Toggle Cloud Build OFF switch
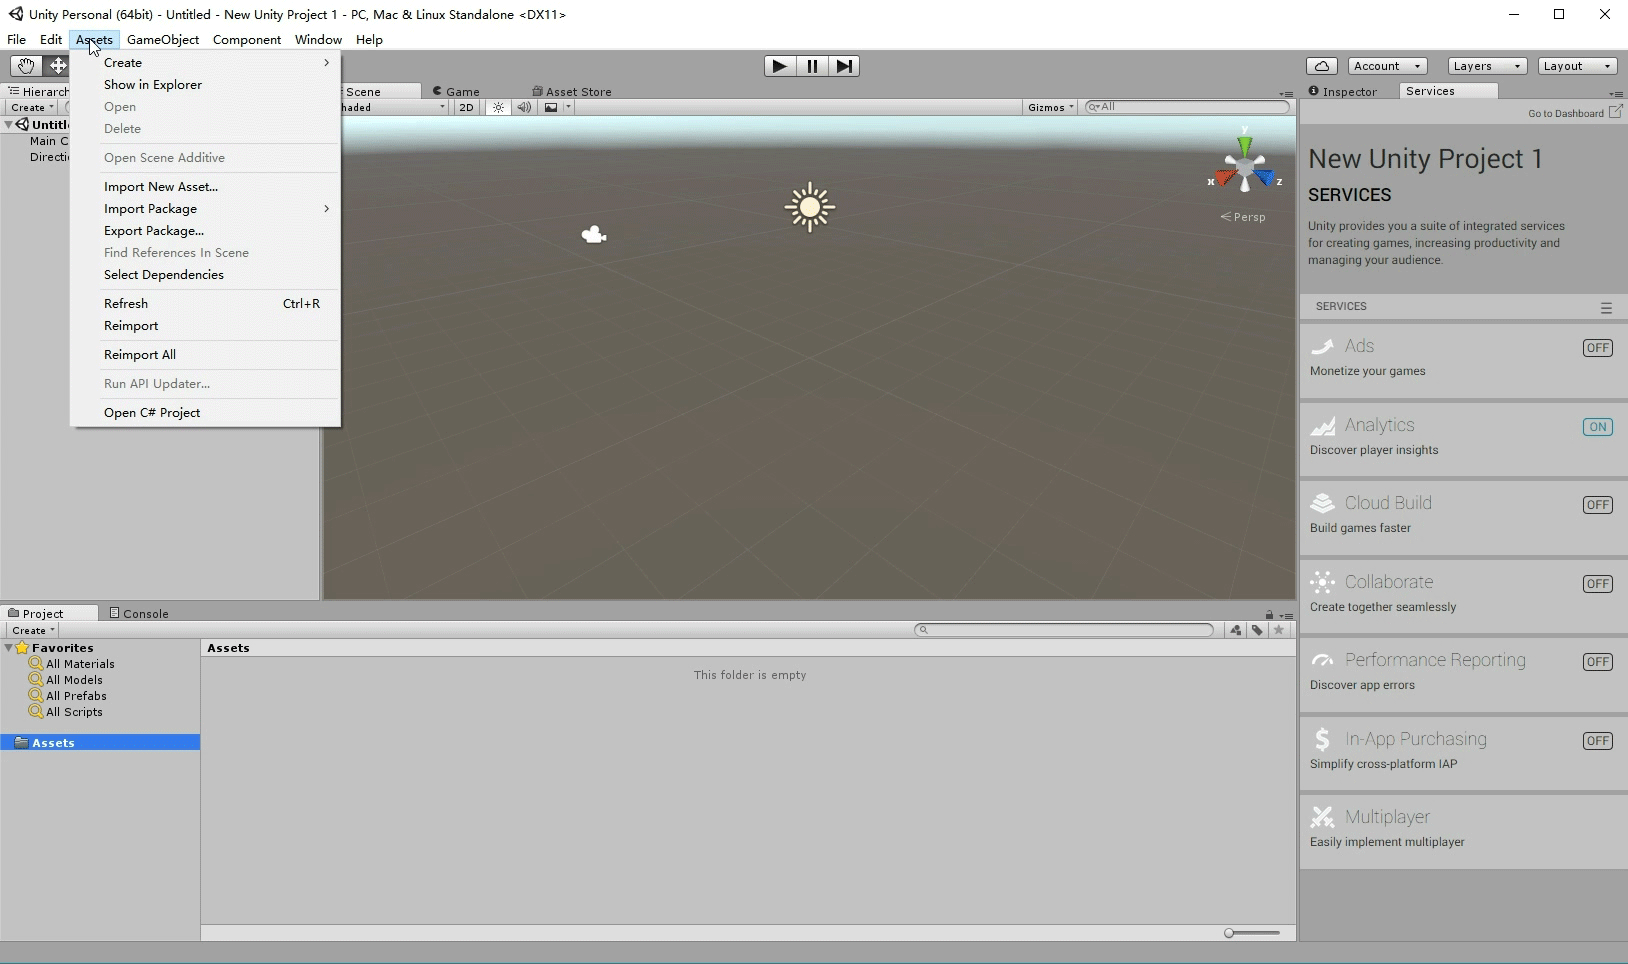 click(1597, 505)
